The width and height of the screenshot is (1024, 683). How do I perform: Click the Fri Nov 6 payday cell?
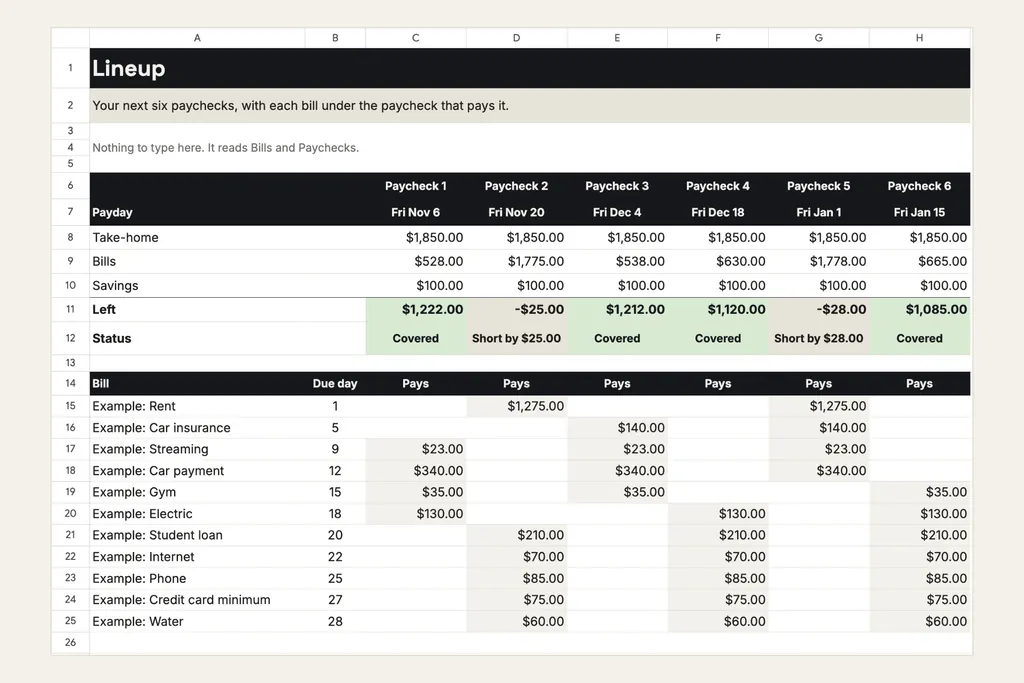(x=416, y=212)
